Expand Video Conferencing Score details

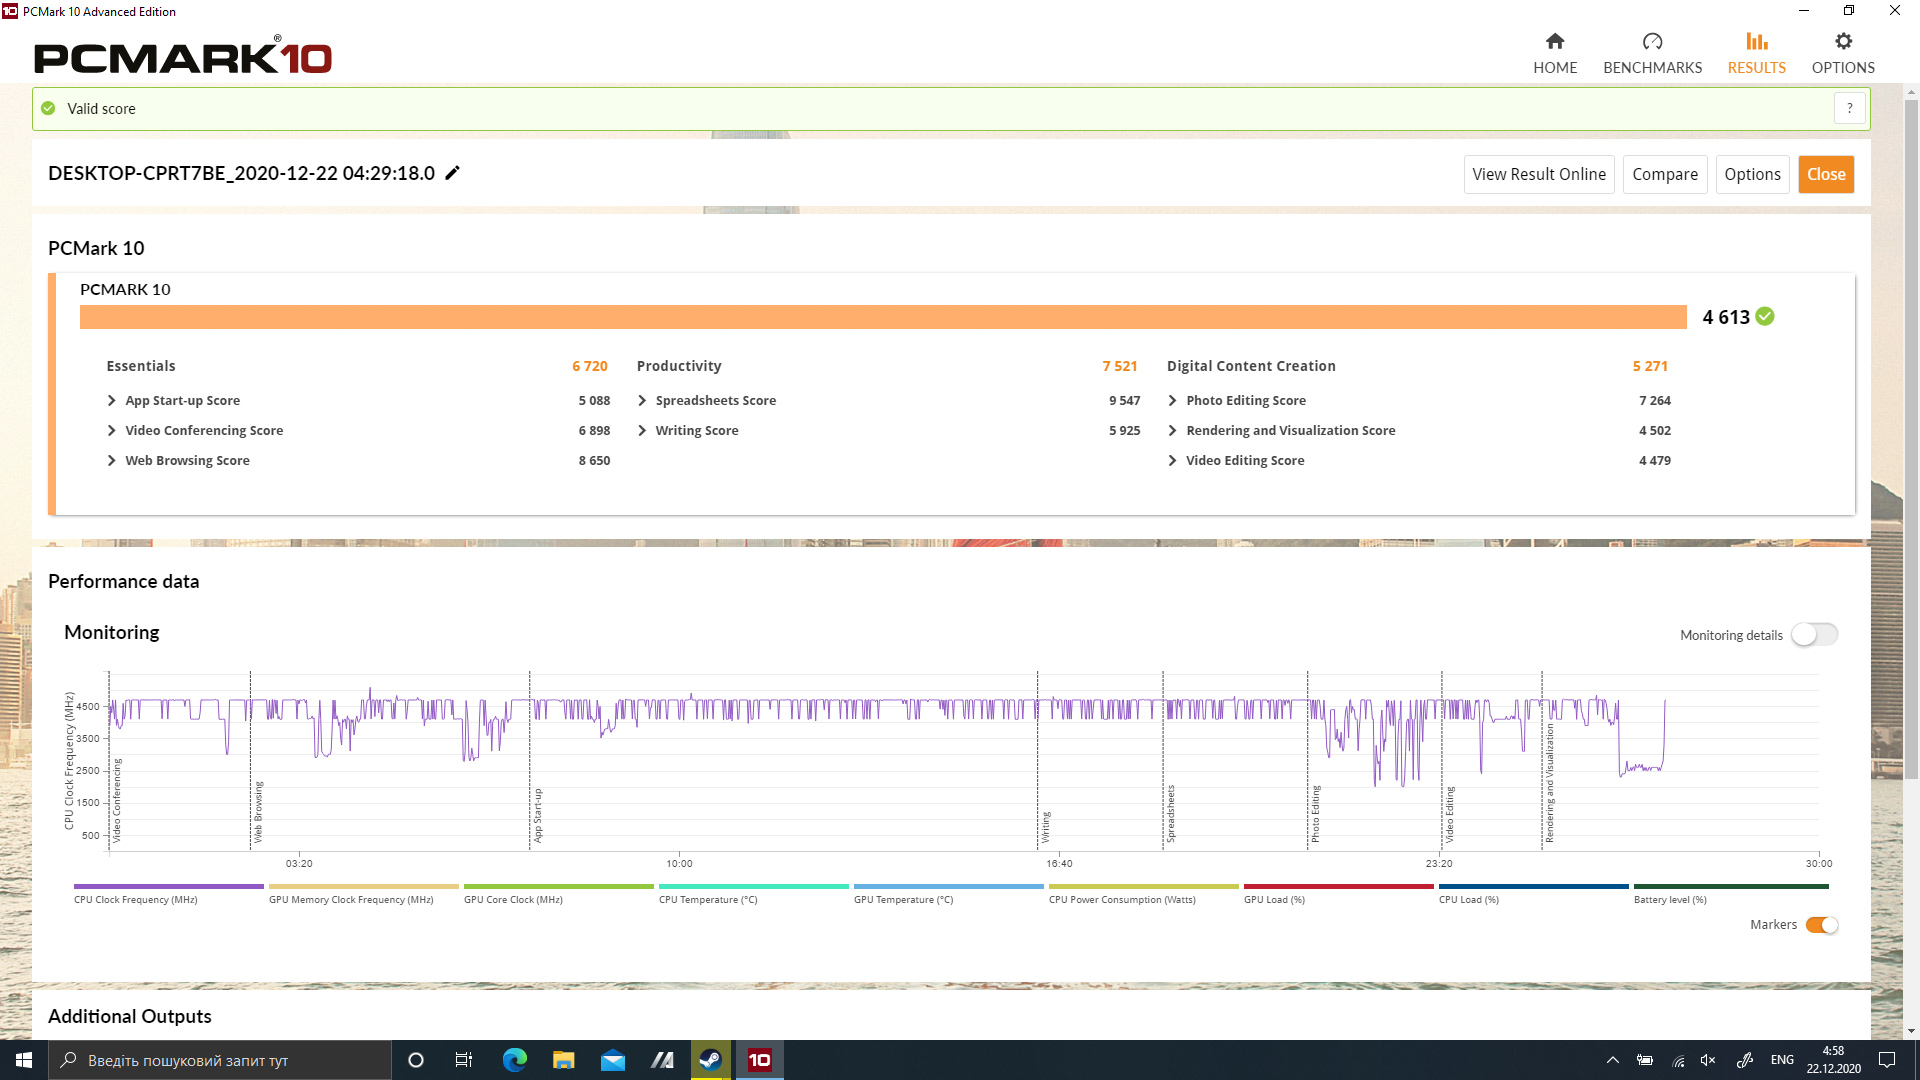click(x=111, y=430)
